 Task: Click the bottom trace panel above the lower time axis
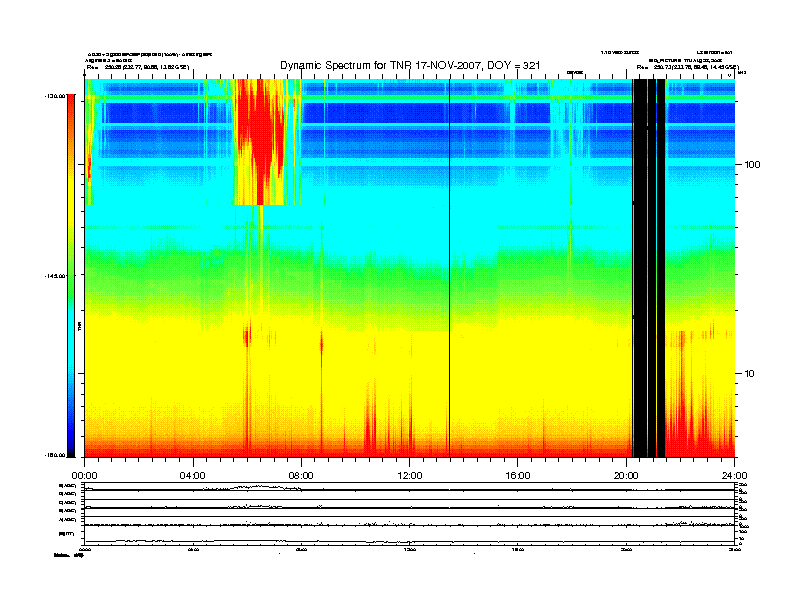coord(410,536)
